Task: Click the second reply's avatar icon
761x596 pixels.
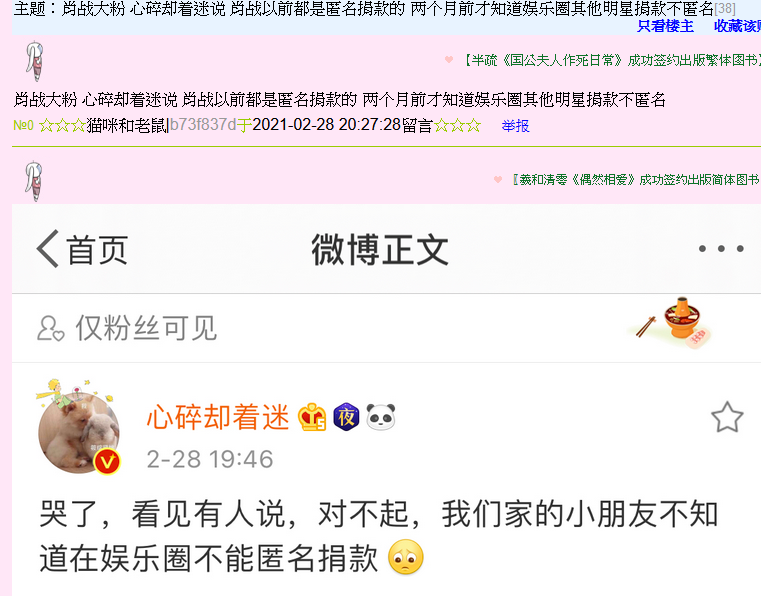Action: pyautogui.click(x=34, y=181)
